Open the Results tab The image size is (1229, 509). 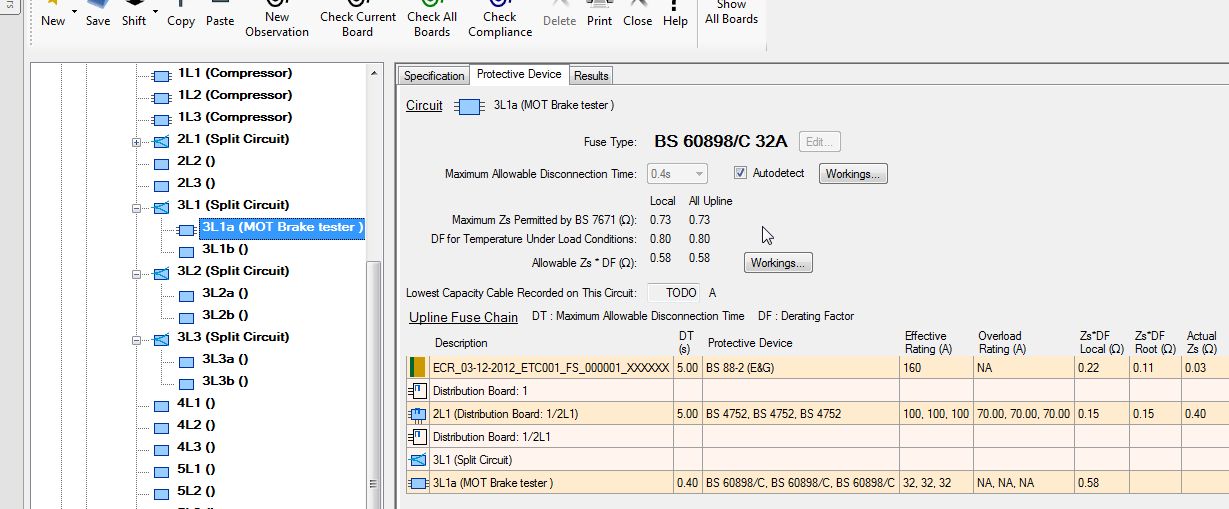591,76
